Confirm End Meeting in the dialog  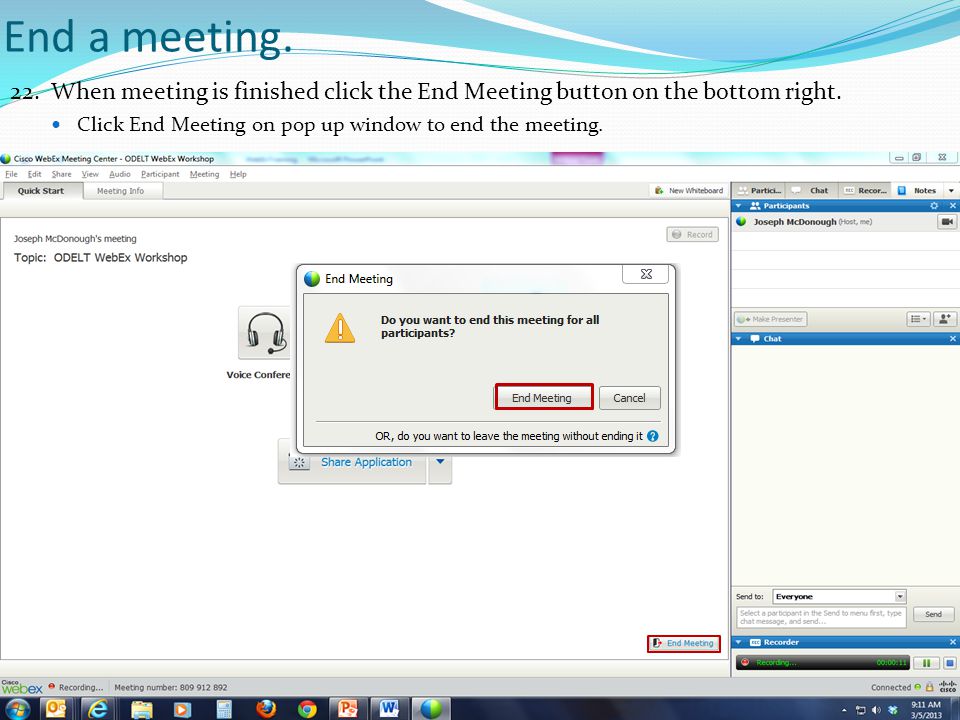click(543, 397)
